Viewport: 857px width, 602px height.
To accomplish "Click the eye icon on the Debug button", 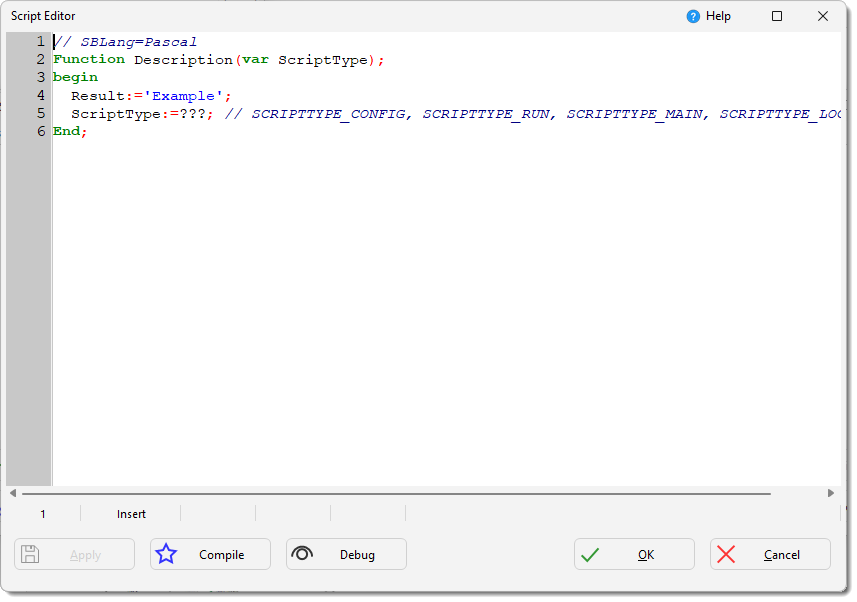I will 303,554.
